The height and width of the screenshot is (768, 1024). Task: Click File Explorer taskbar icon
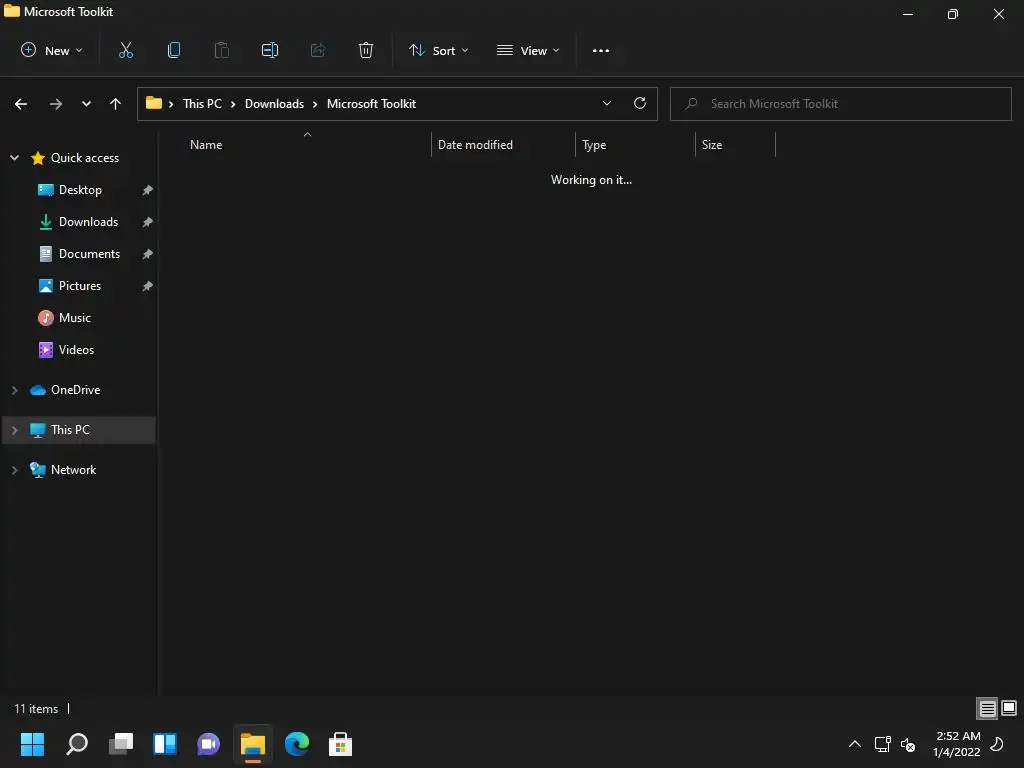[253, 744]
